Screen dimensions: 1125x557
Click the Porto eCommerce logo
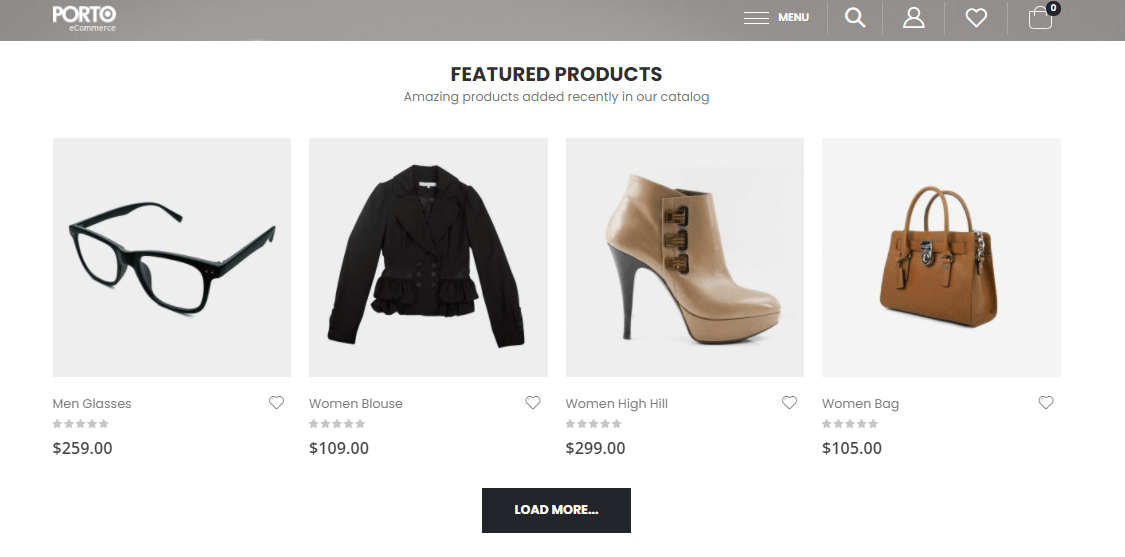point(84,17)
